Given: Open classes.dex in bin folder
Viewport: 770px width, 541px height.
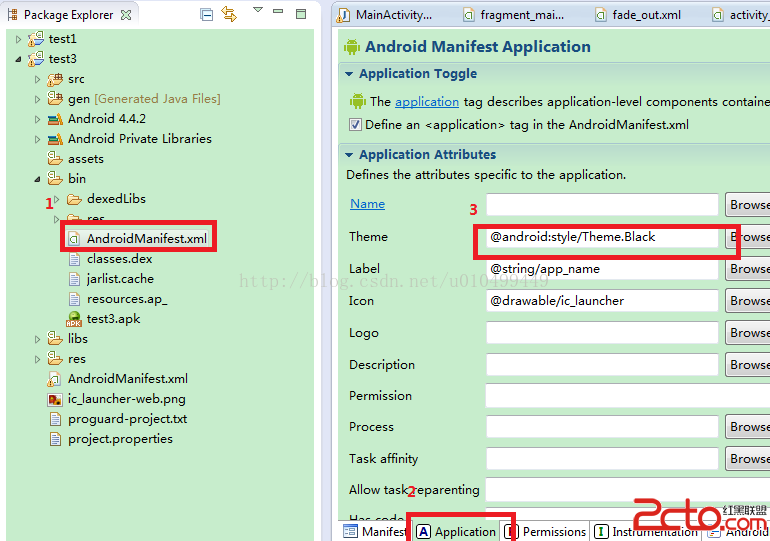Looking at the screenshot, I should coord(119,259).
